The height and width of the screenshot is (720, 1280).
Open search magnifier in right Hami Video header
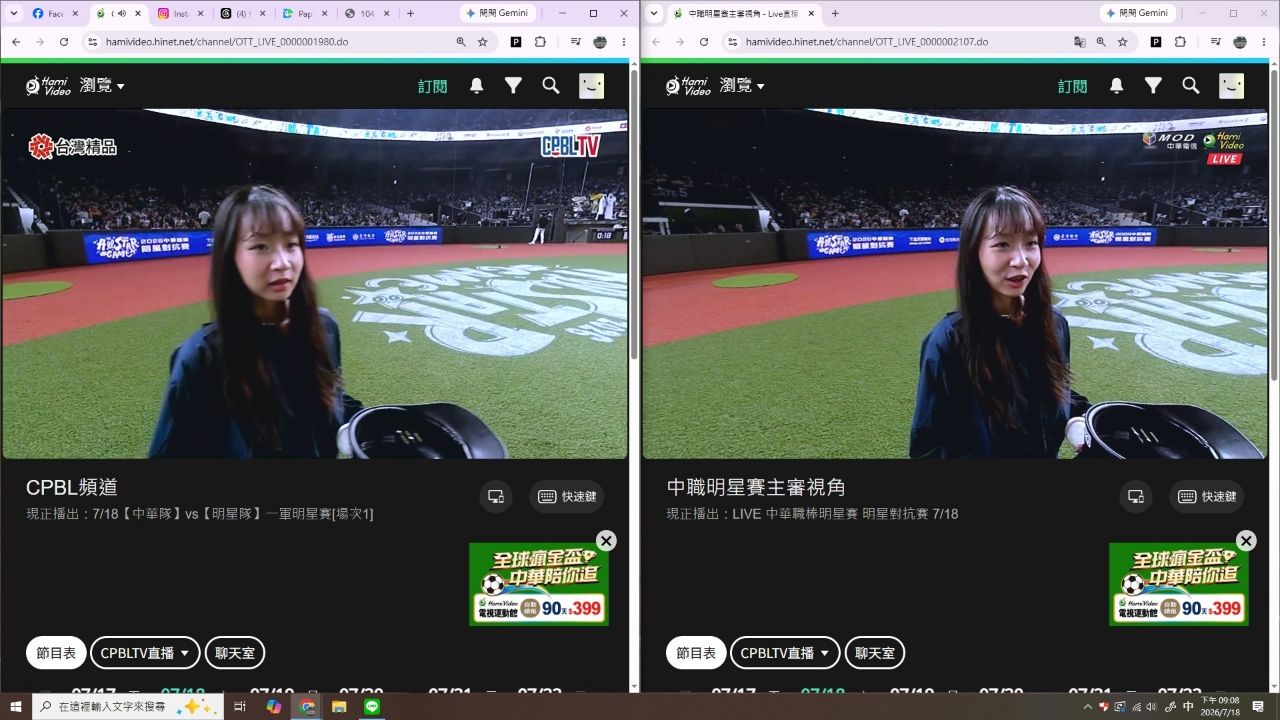coord(1191,86)
